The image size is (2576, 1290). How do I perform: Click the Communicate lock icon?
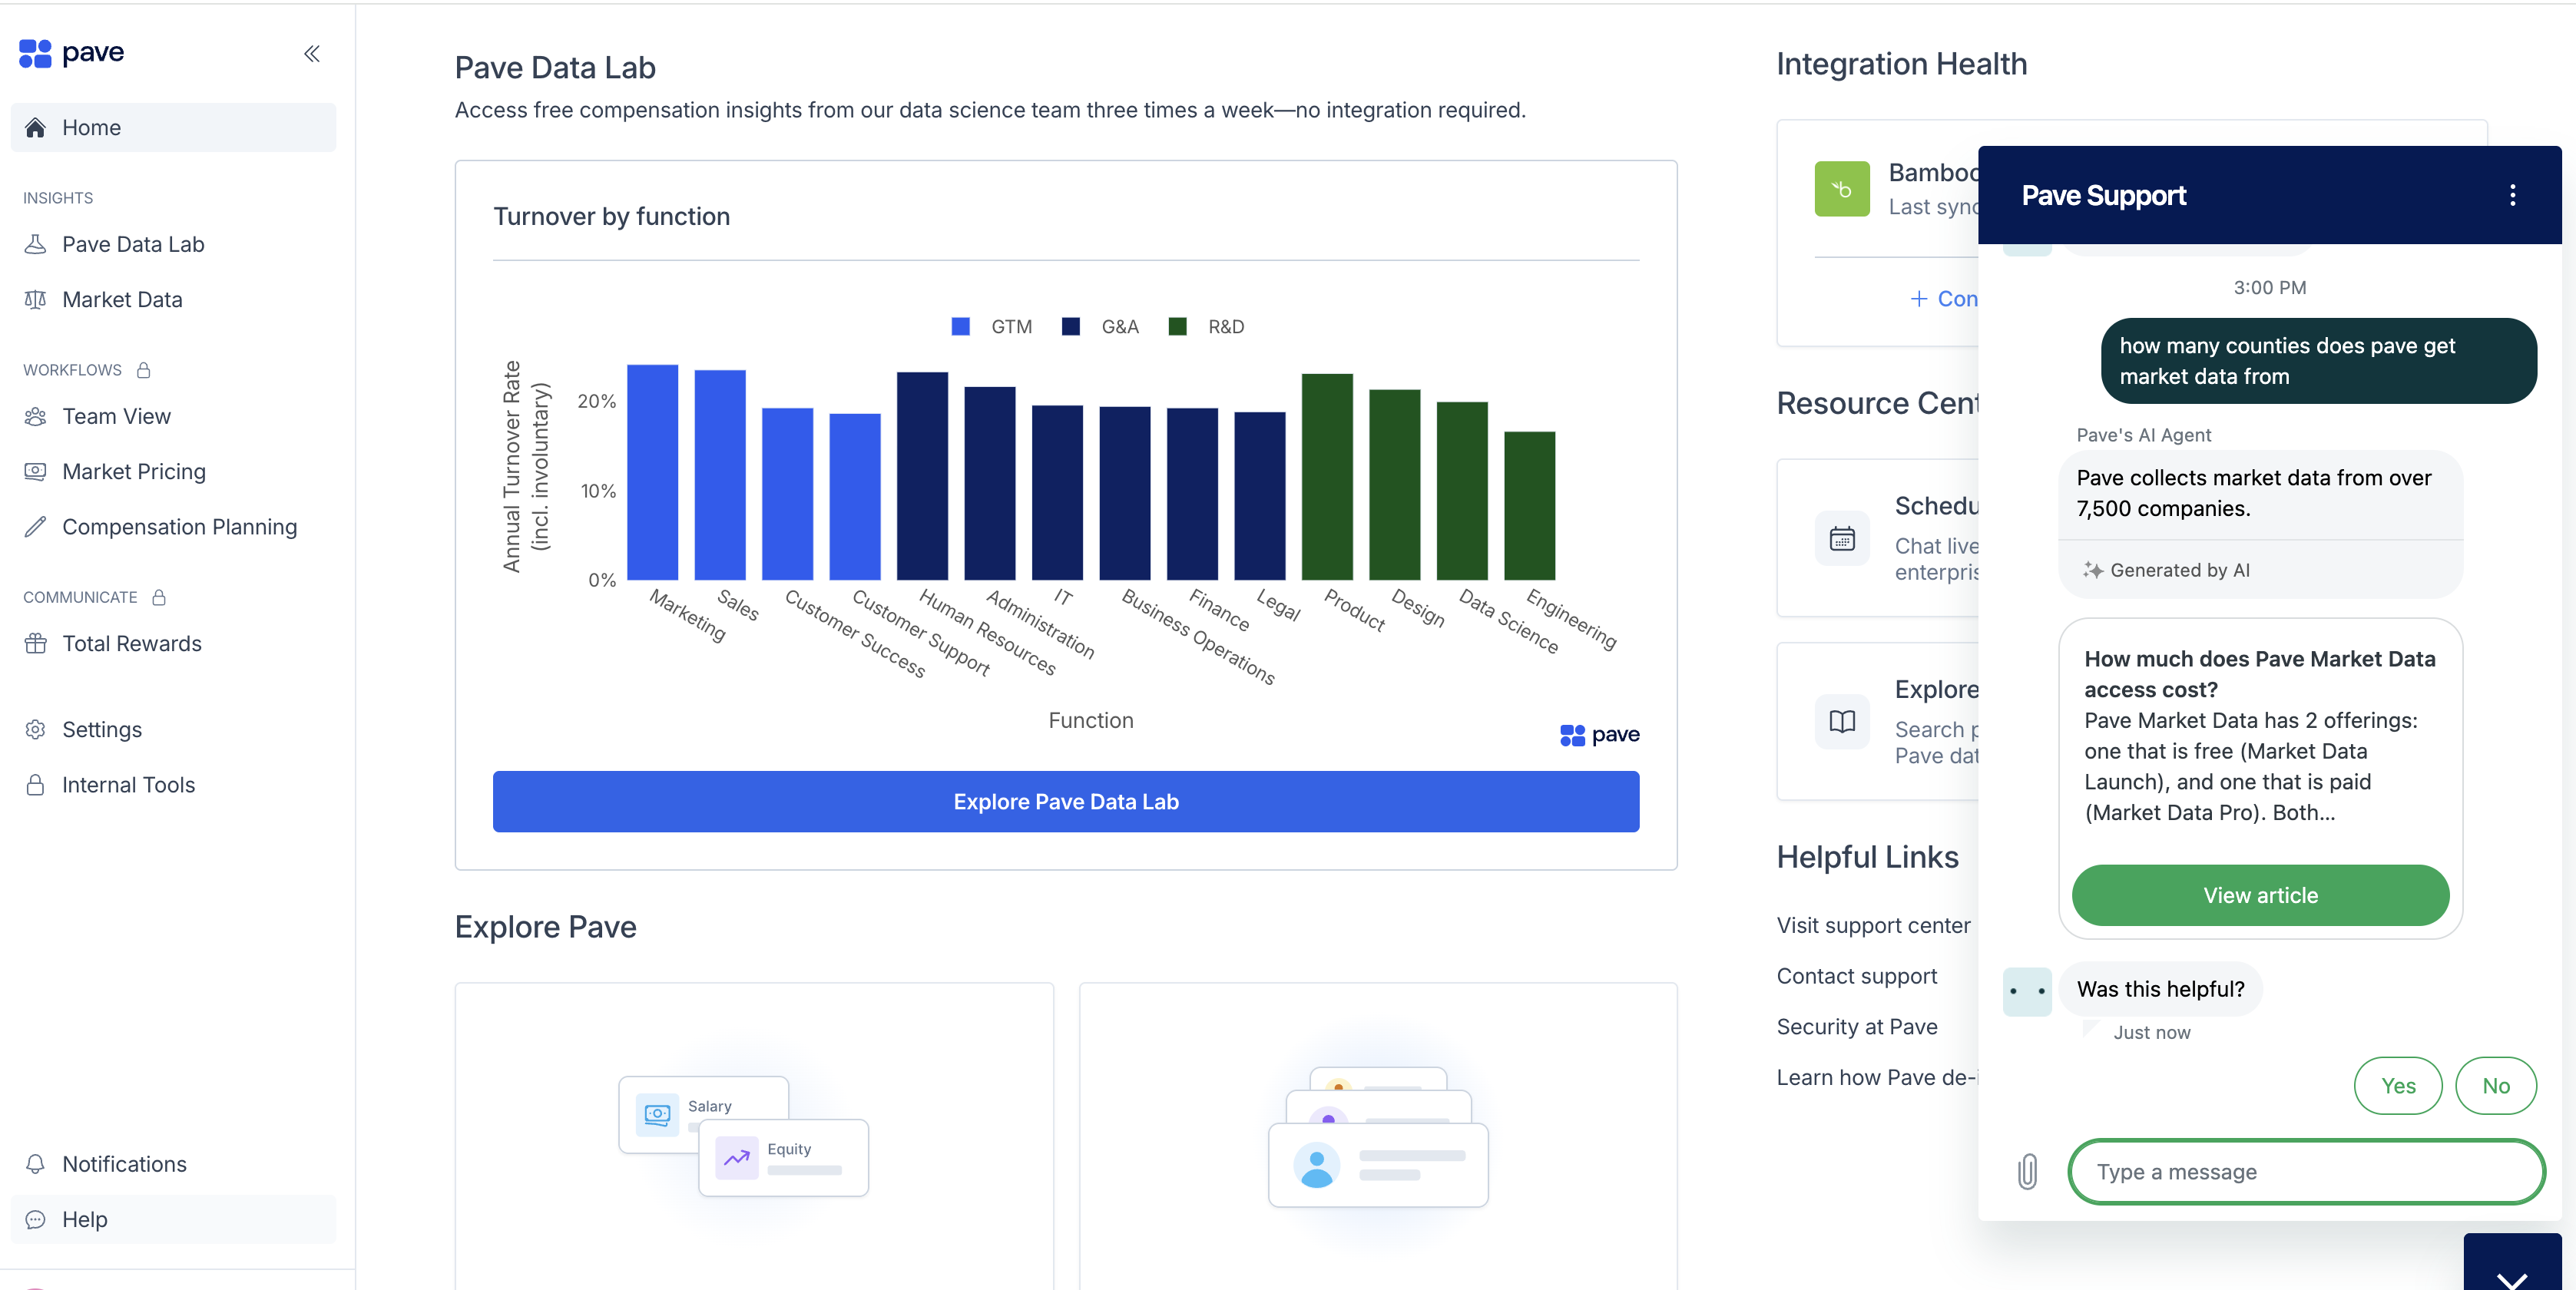(x=159, y=597)
